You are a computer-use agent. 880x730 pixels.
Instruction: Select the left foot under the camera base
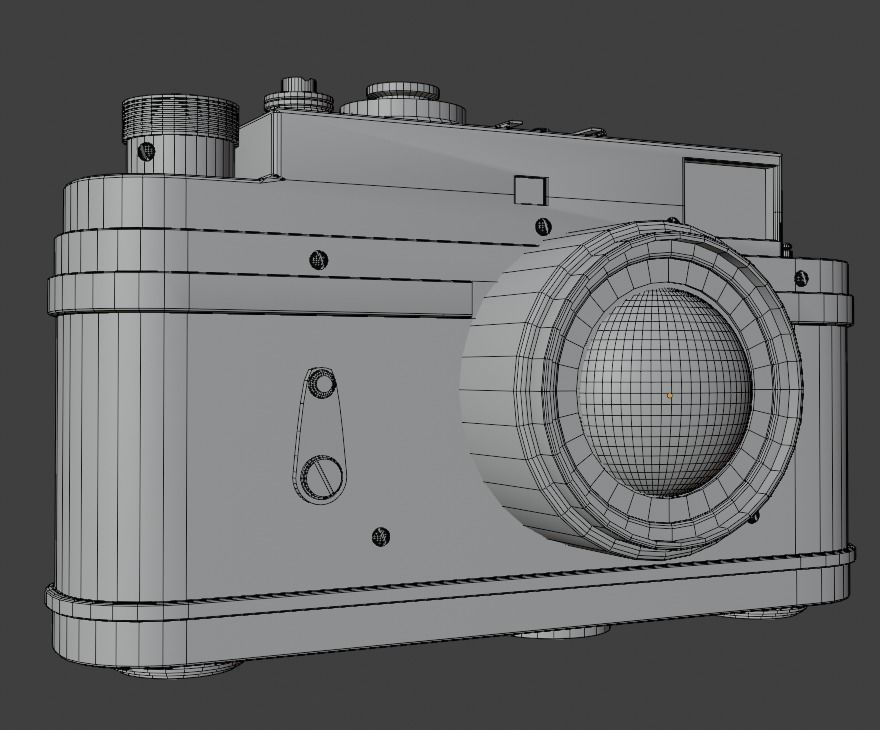[x=178, y=668]
